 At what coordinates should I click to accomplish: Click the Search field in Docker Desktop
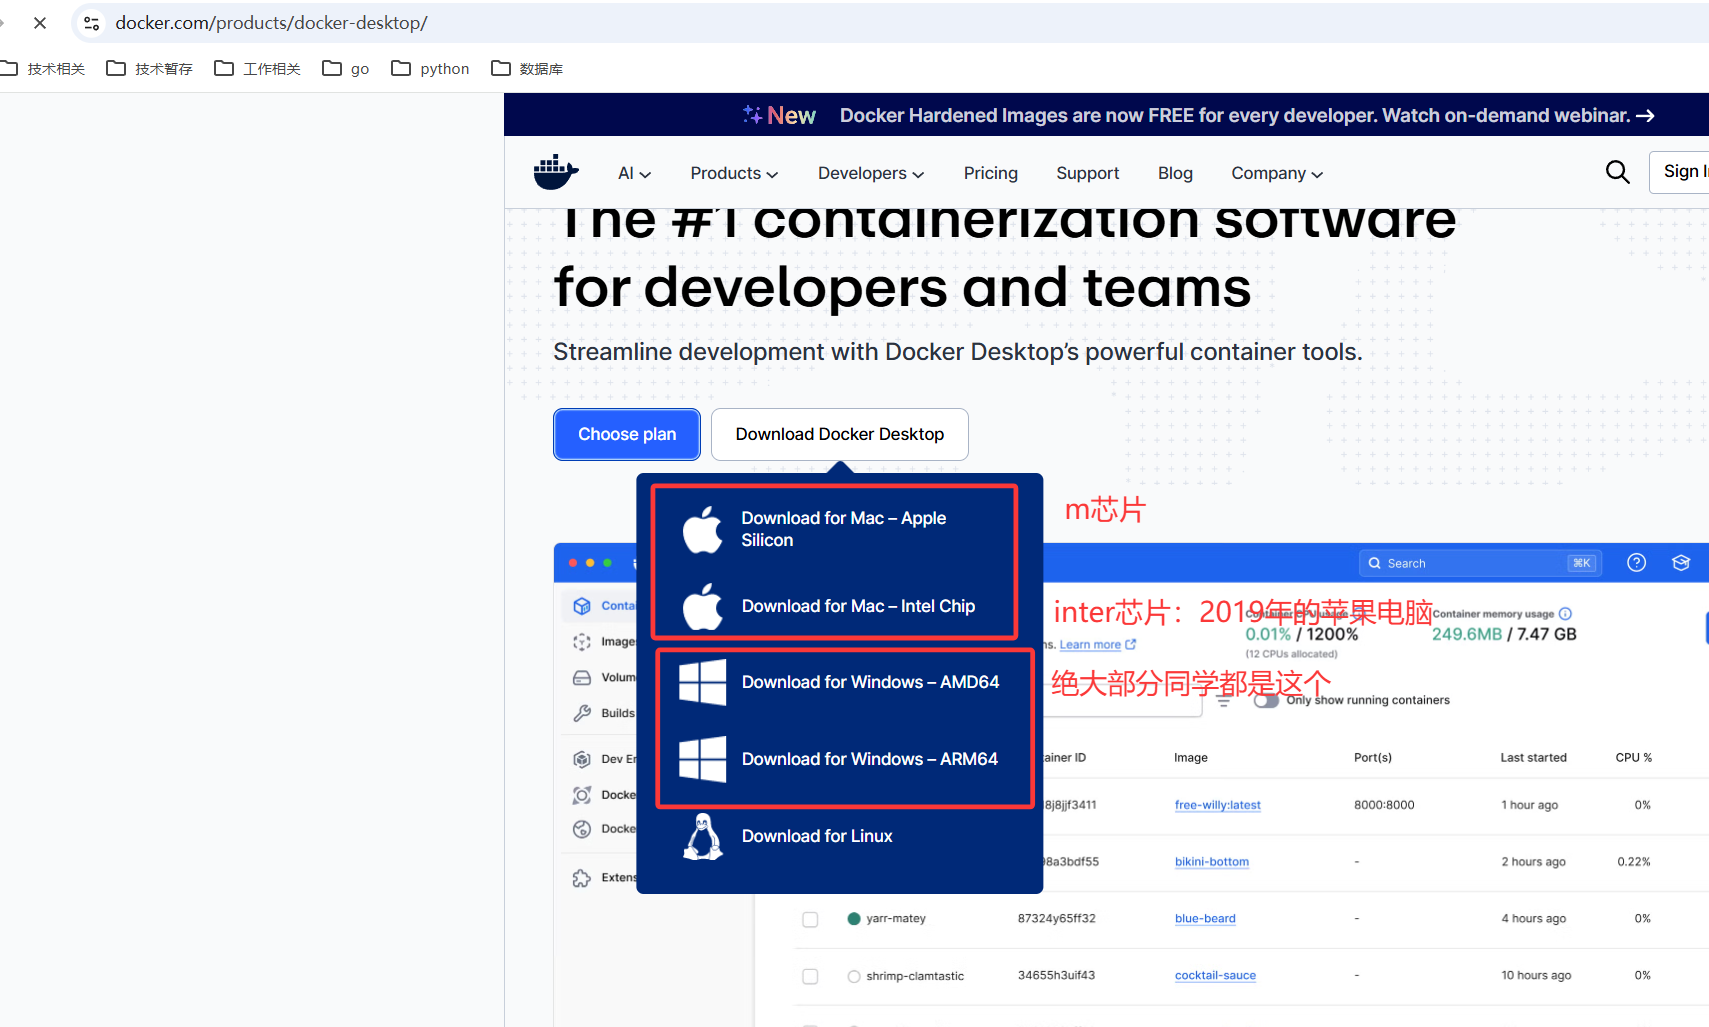pos(1481,563)
